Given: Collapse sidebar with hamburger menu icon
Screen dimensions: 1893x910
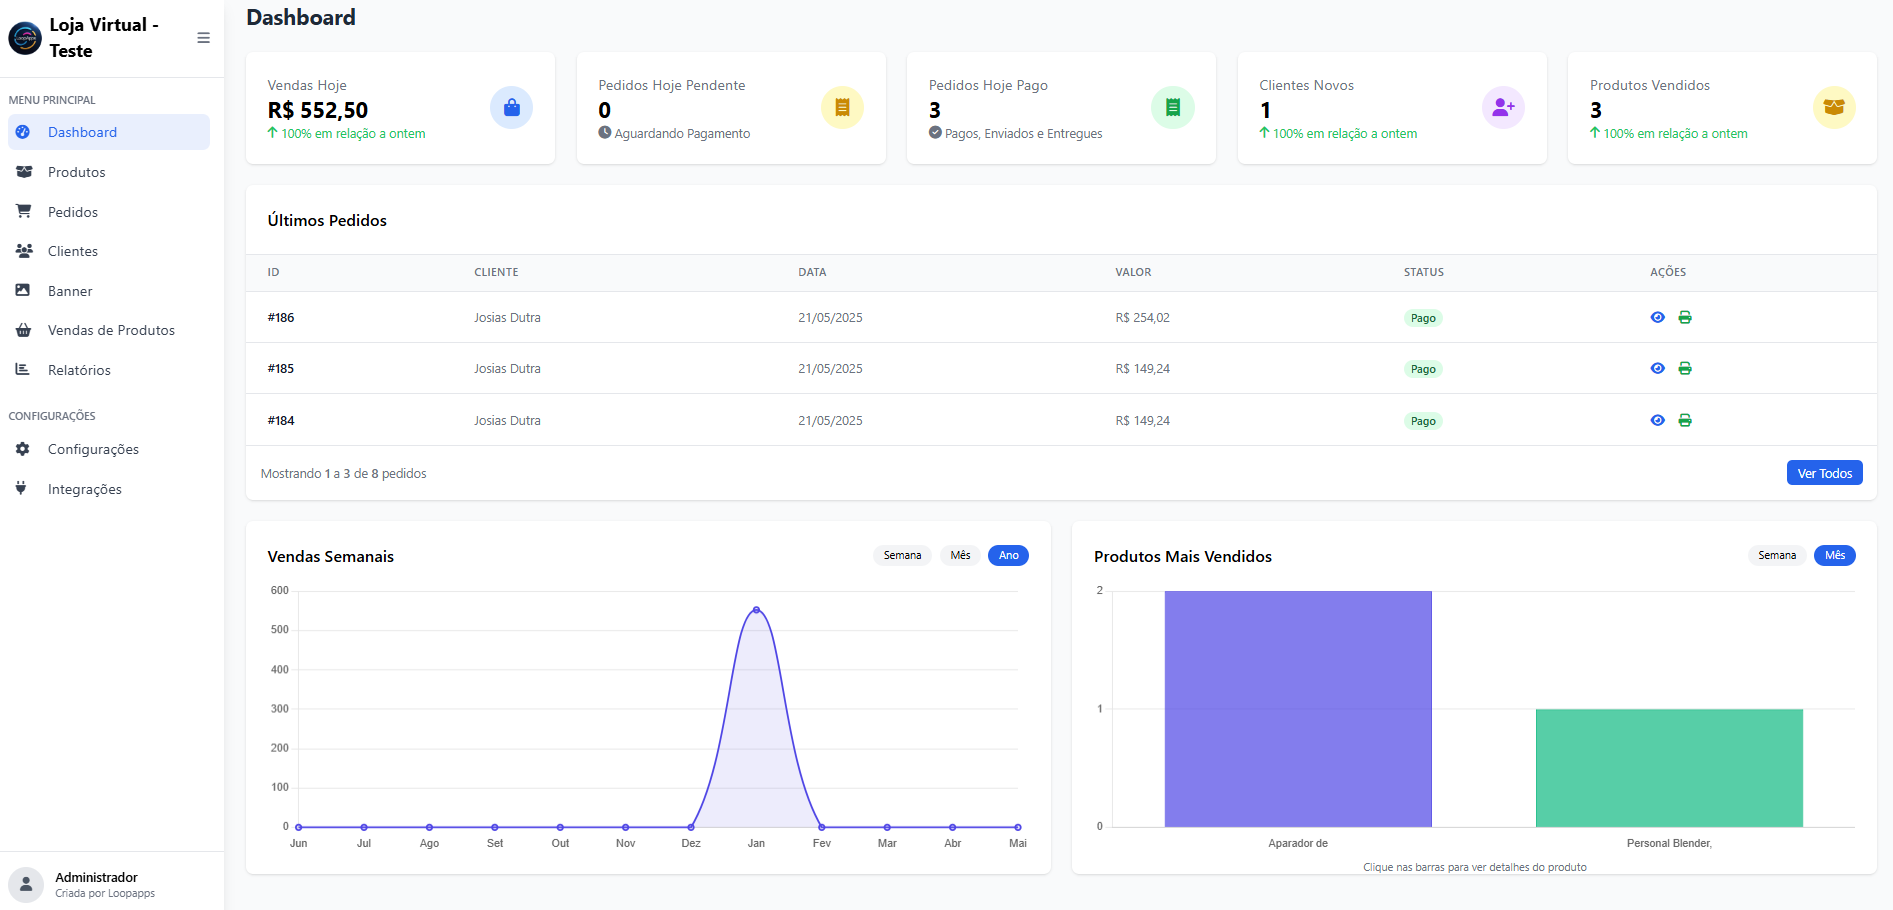Looking at the screenshot, I should [203, 38].
